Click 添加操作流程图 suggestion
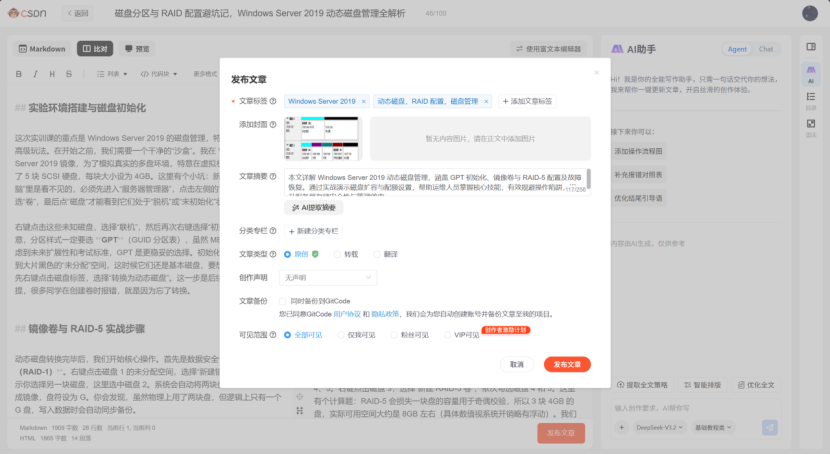This screenshot has width=830, height=455. (638, 151)
